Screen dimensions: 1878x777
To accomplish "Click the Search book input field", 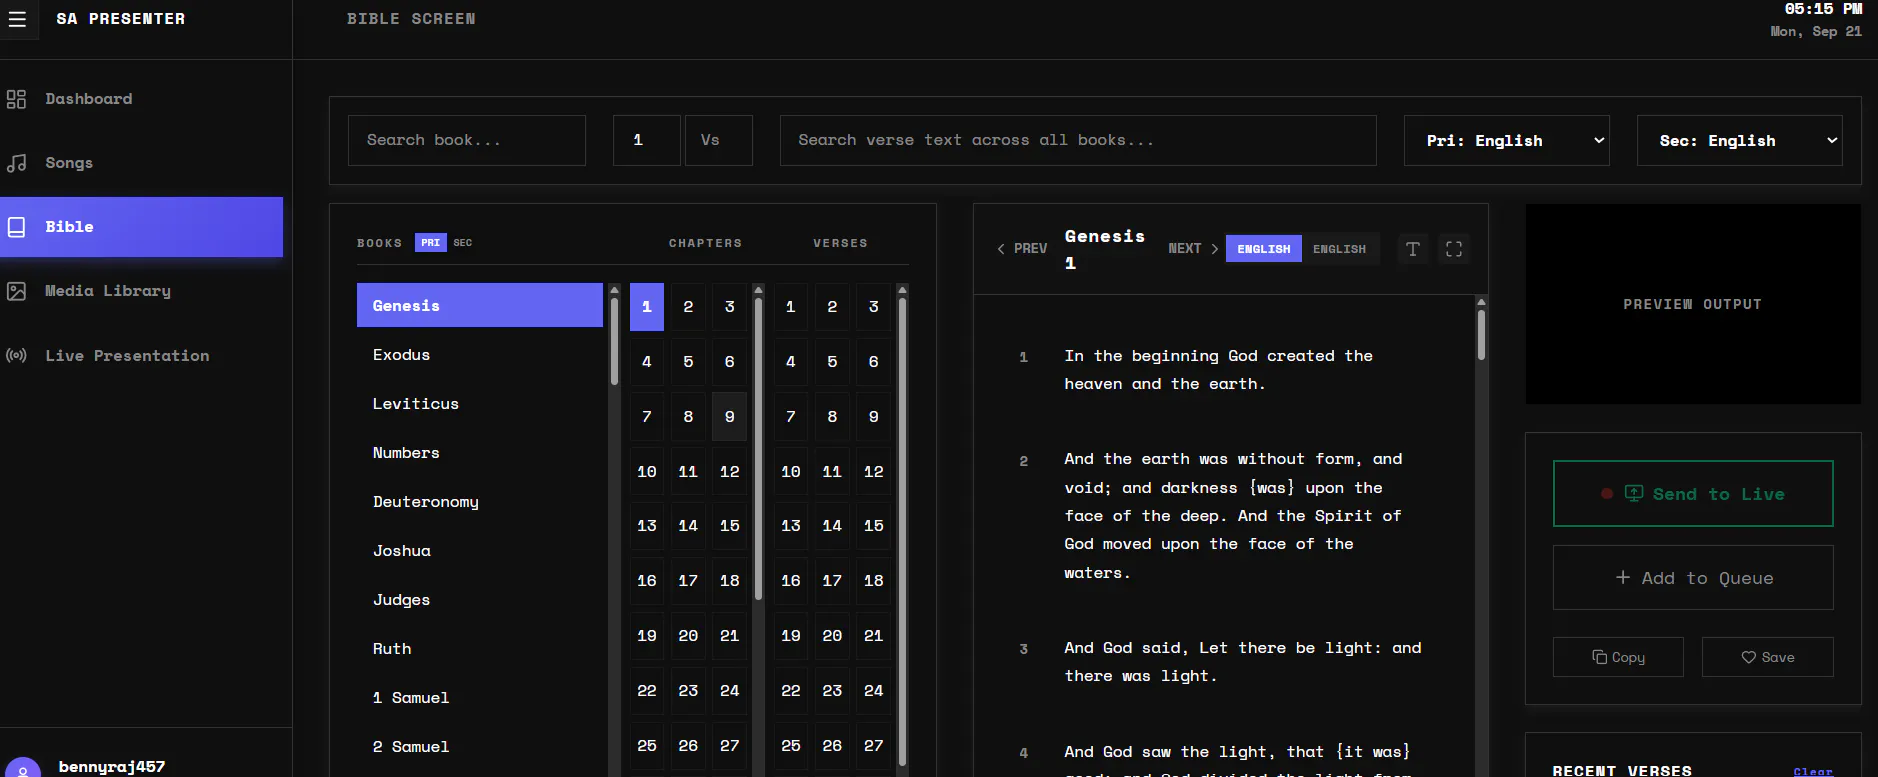I will tap(467, 140).
